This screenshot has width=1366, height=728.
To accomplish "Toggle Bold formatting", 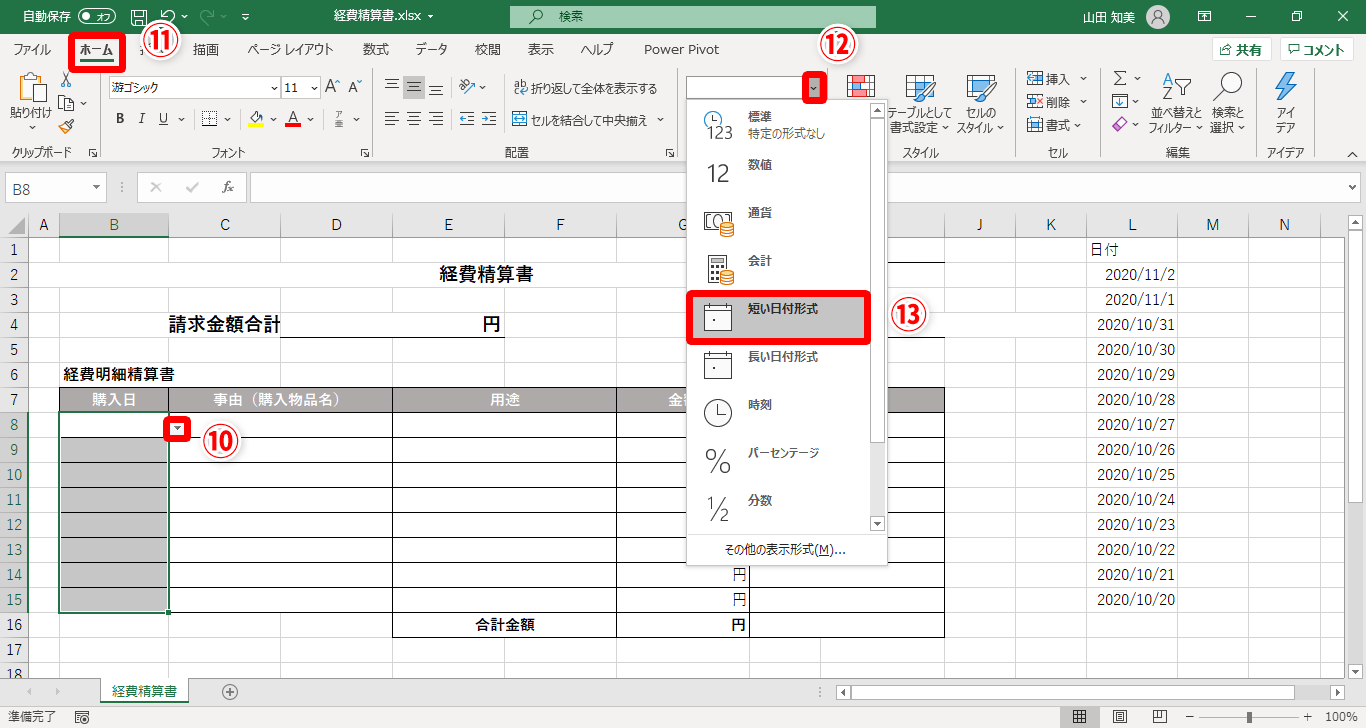I will (120, 119).
